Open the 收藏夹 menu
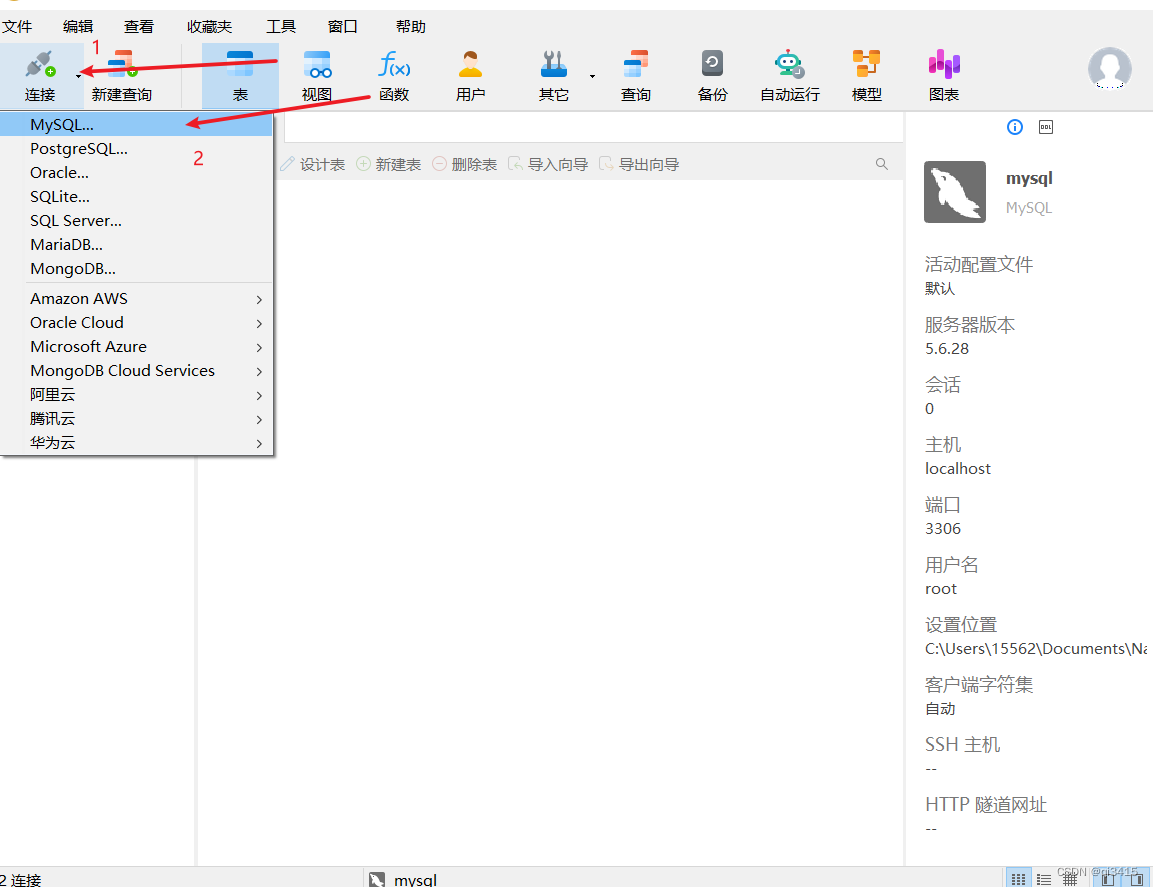The width and height of the screenshot is (1153, 887). (x=210, y=27)
